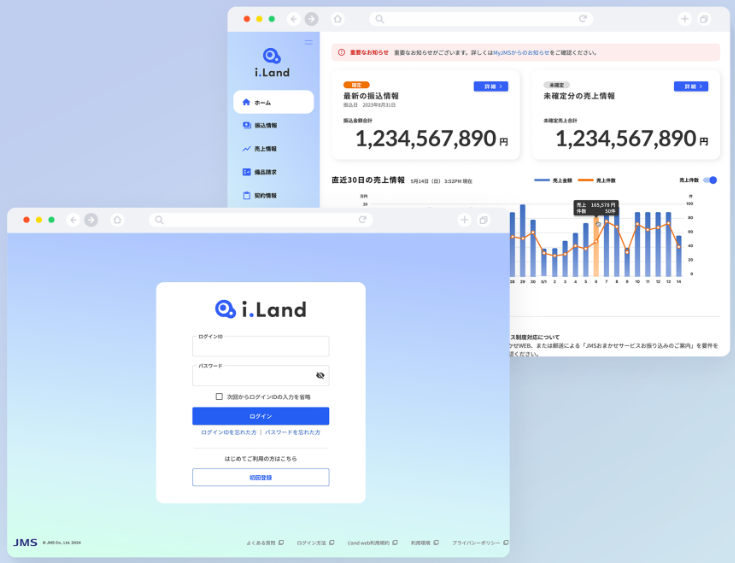The height and width of the screenshot is (563, 735).
Task: Show tab overview in the login window
Action: tap(483, 220)
